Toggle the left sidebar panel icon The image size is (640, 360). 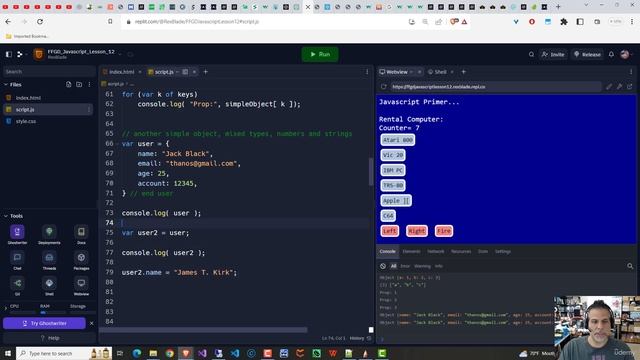pos(9,54)
